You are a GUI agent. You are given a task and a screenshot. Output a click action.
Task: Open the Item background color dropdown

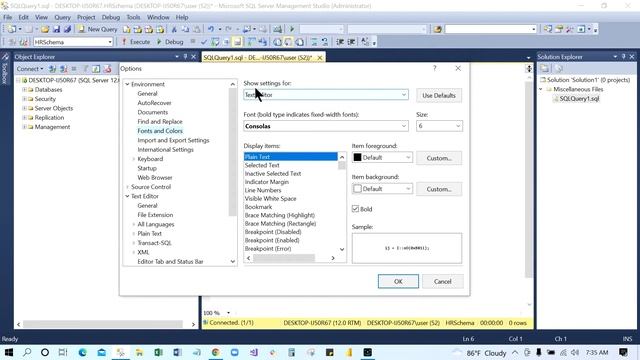coord(382,189)
